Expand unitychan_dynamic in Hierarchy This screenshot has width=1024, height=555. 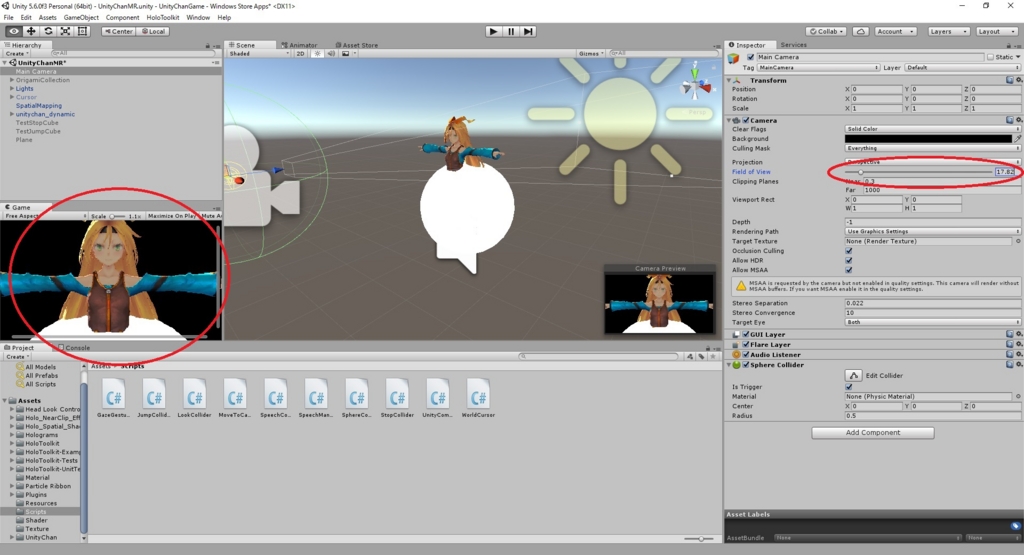click(12, 114)
